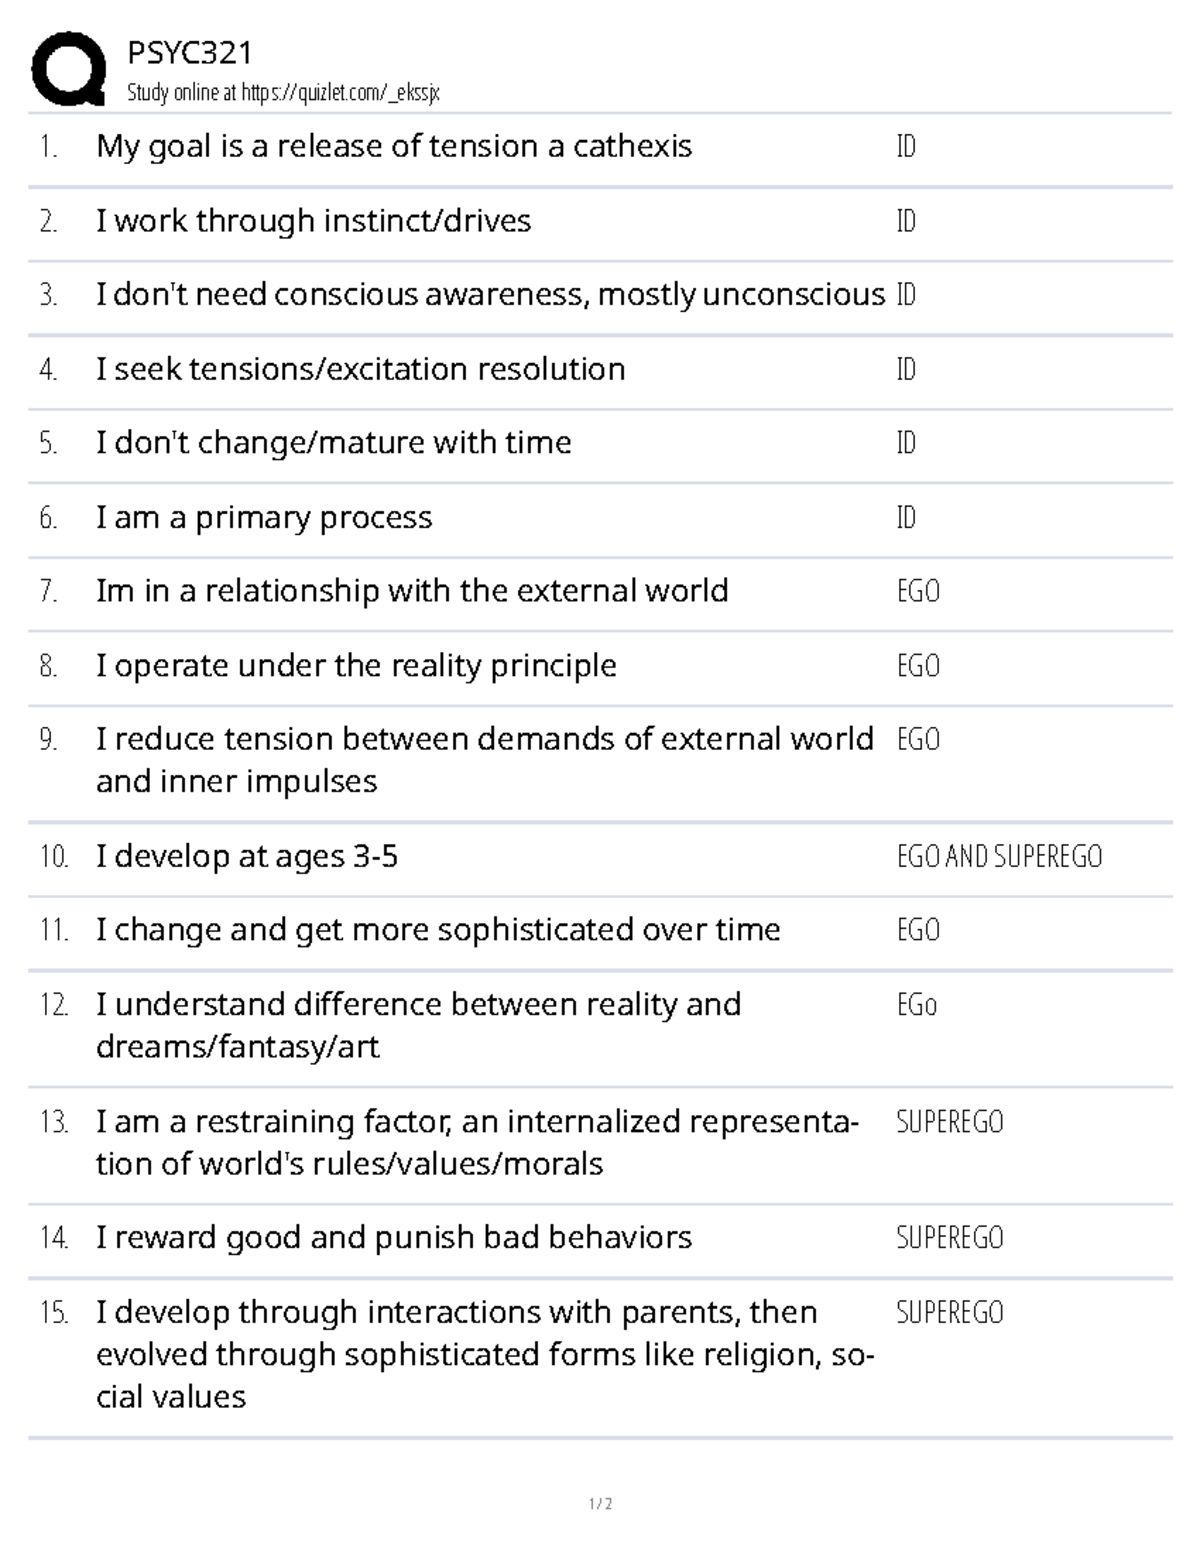Open the quizlet.com/_ekssjx study link
Image resolution: width=1200 pixels, height=1553 pixels.
[341, 93]
